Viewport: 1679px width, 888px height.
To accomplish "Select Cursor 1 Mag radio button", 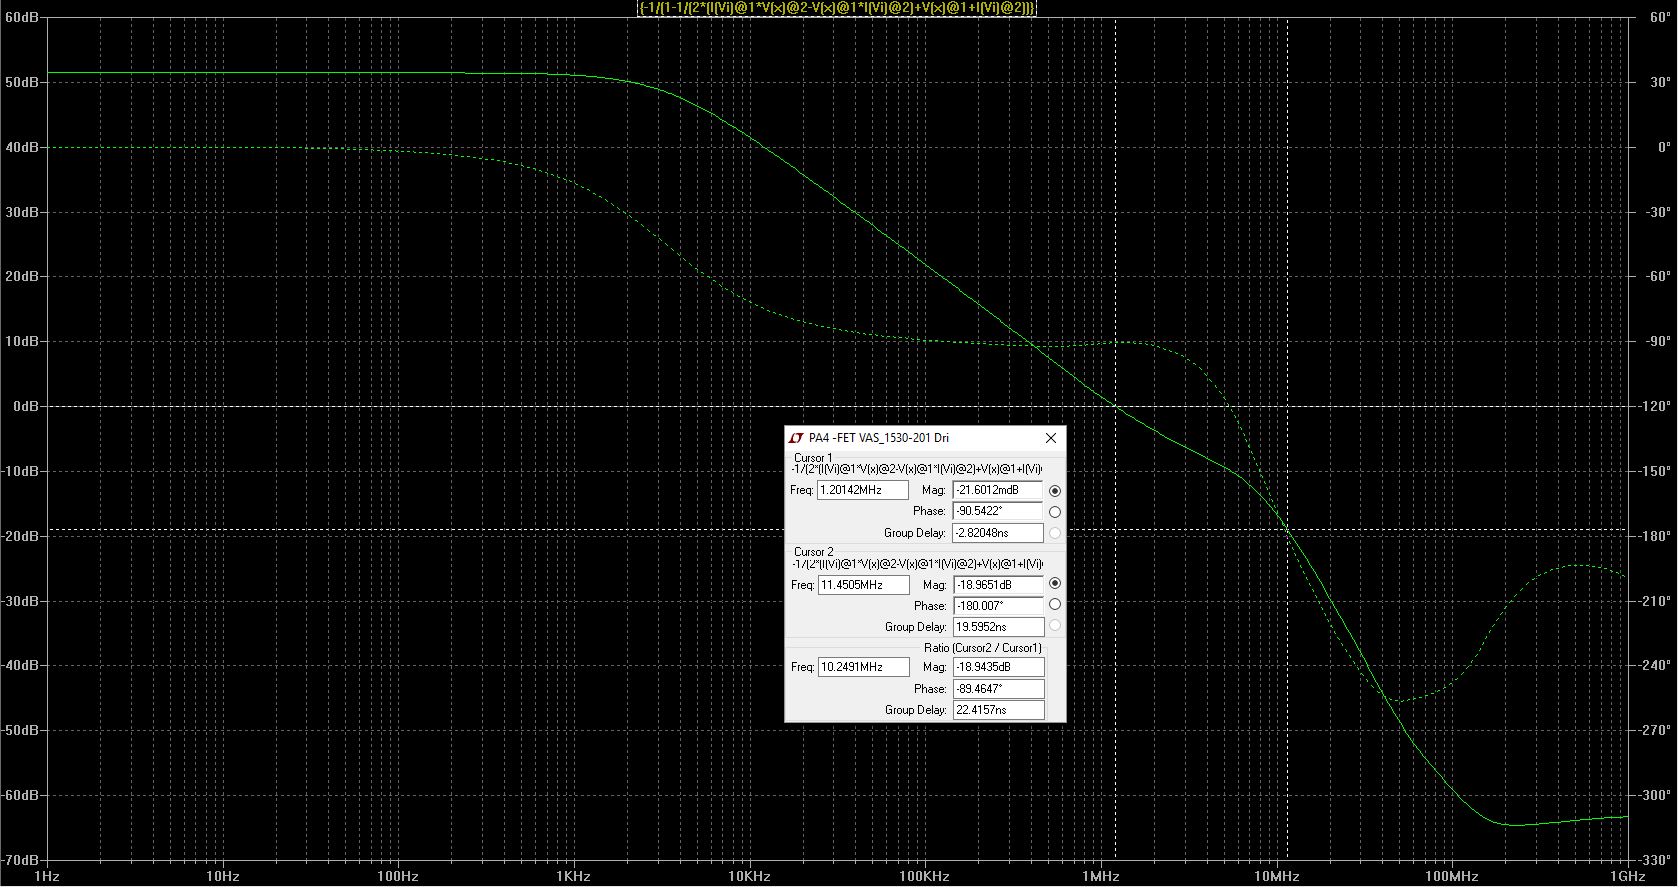I will [1055, 491].
